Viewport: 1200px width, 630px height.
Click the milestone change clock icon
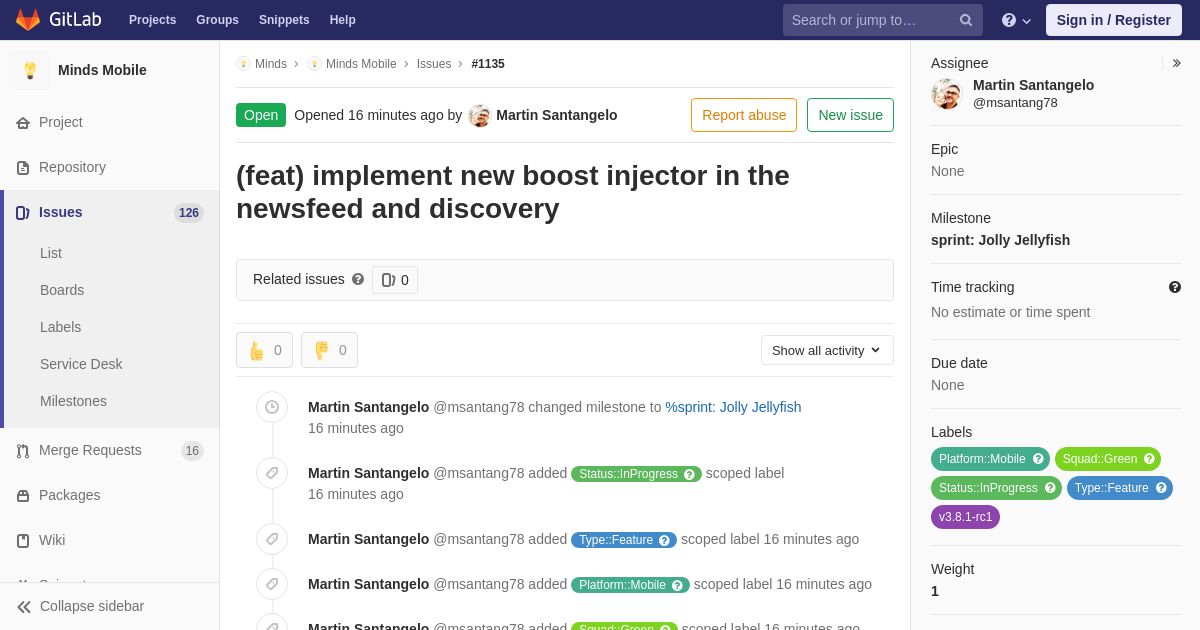tap(272, 407)
